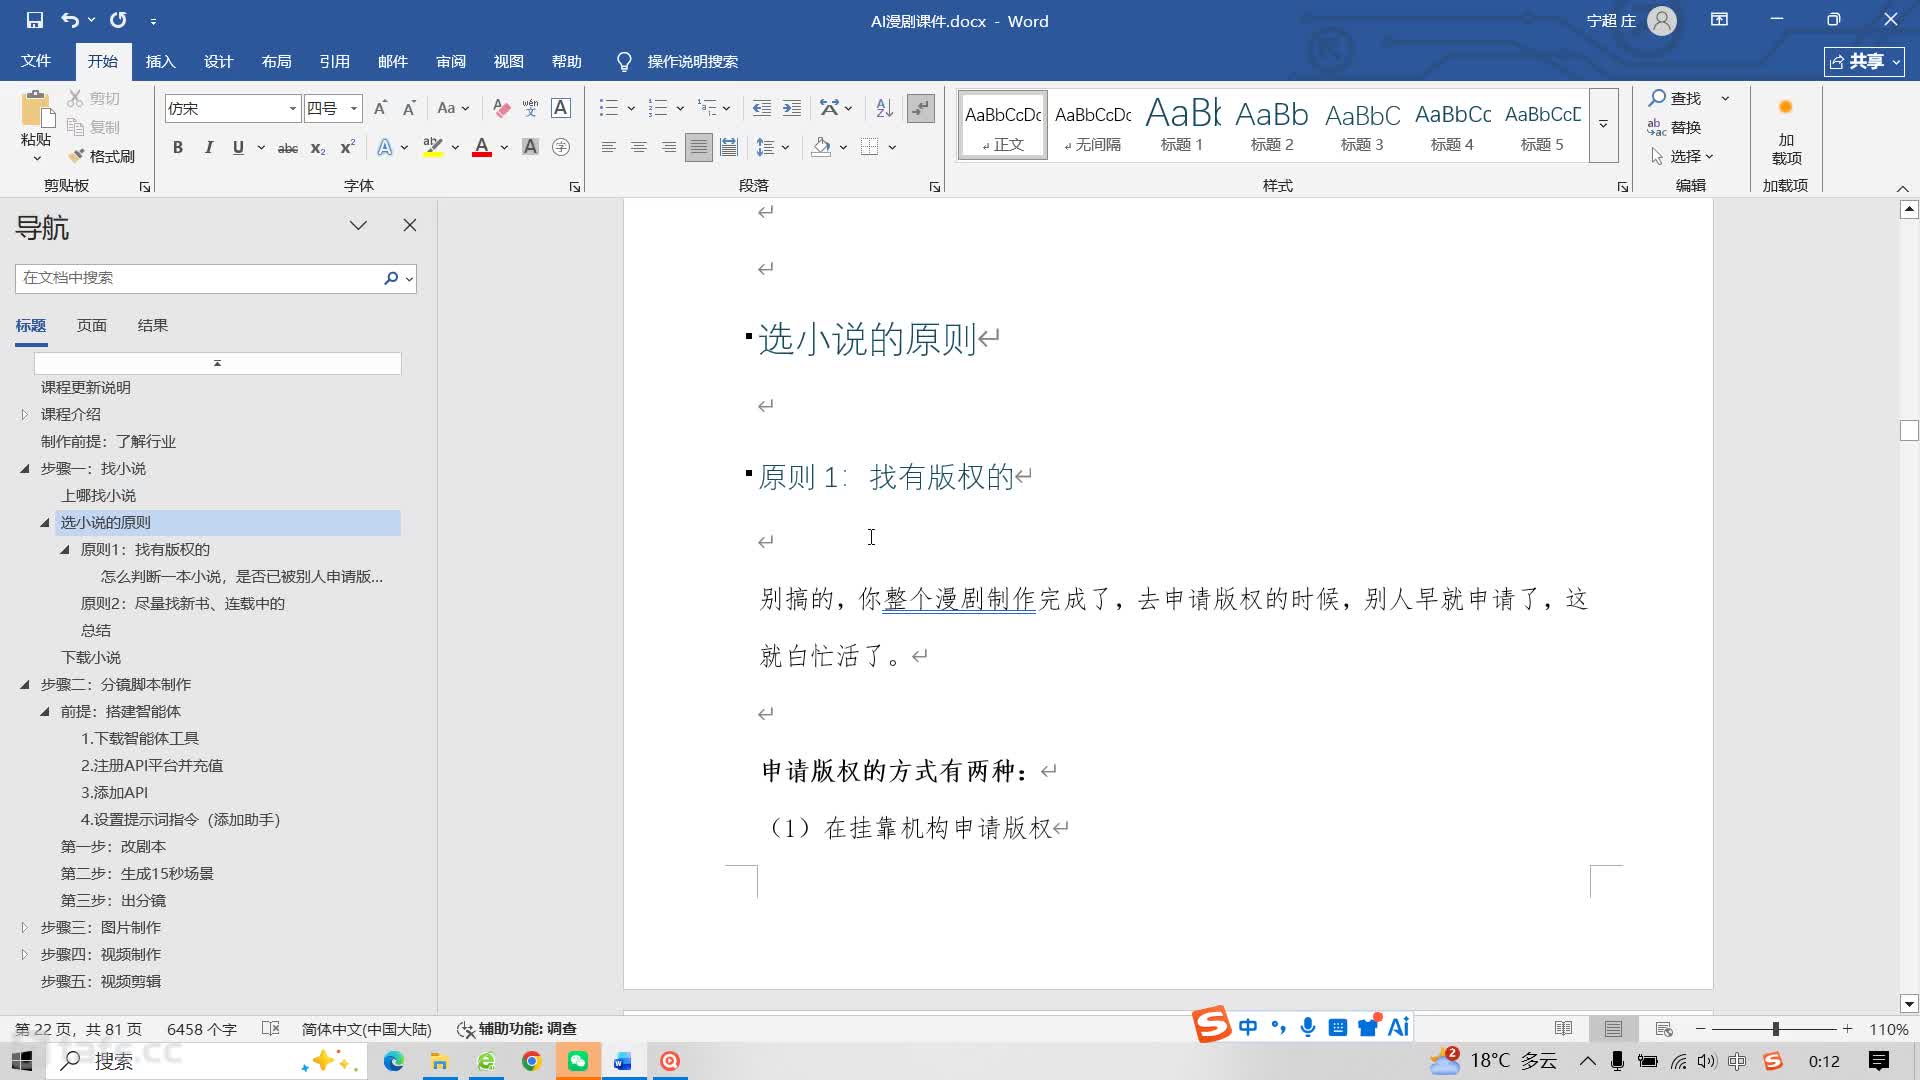The width and height of the screenshot is (1920, 1080).
Task: Click 剪切 cut button
Action: (x=94, y=98)
